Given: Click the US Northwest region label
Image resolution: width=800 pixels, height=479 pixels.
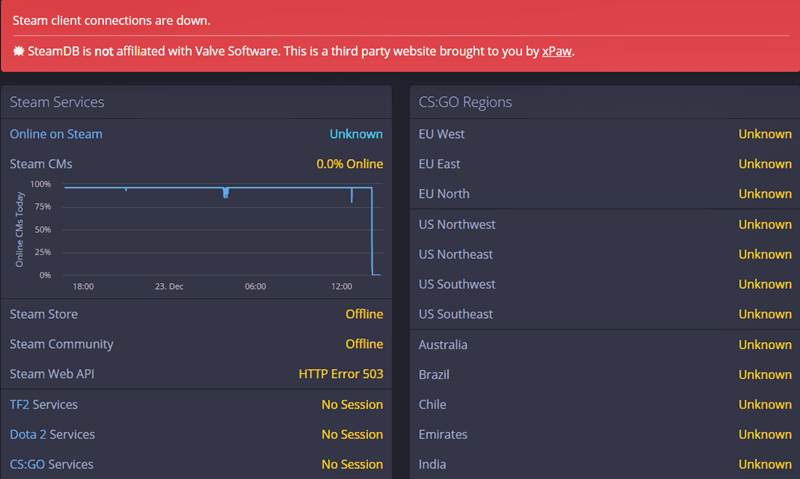Looking at the screenshot, I should tap(457, 225).
